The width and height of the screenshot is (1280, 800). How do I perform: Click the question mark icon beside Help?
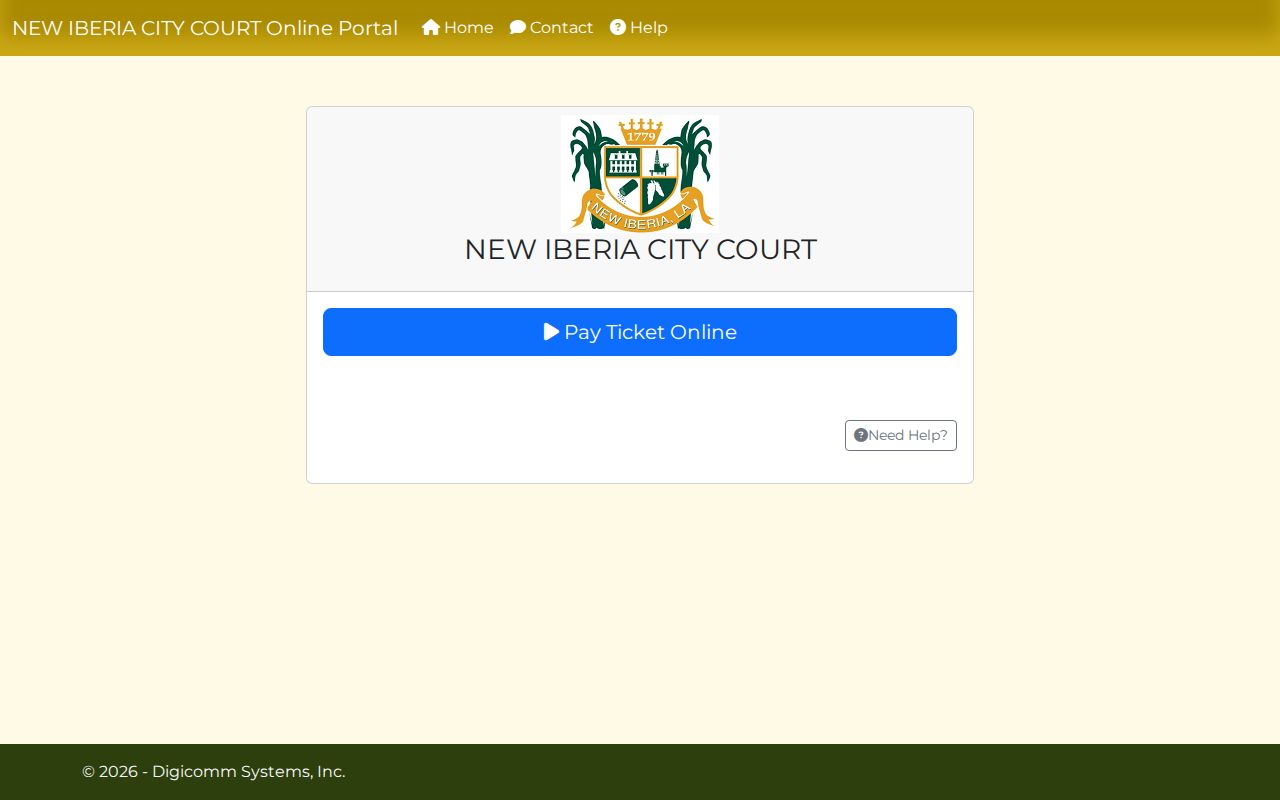[x=618, y=28]
